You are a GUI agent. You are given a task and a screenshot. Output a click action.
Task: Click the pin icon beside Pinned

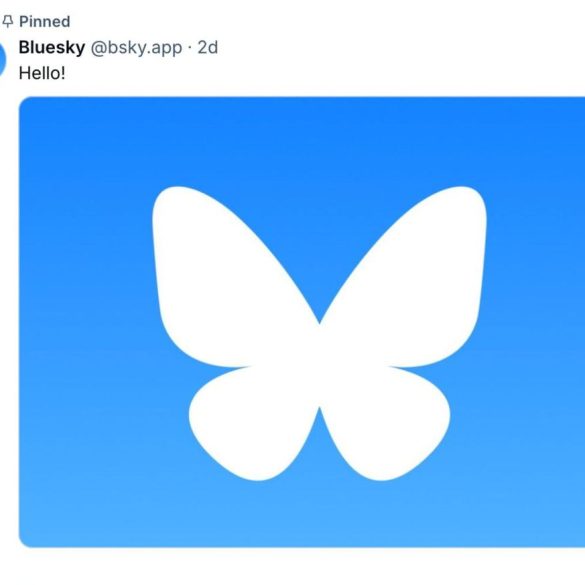(x=8, y=22)
